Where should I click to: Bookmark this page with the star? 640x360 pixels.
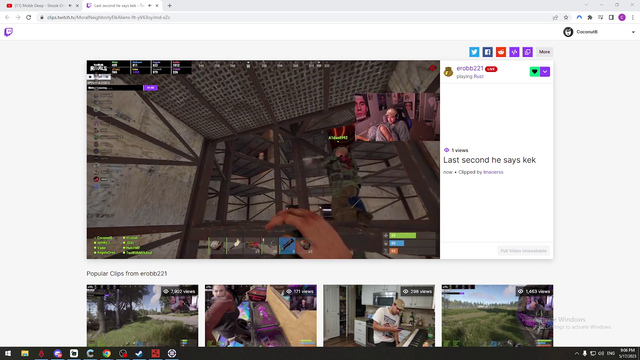(x=566, y=18)
